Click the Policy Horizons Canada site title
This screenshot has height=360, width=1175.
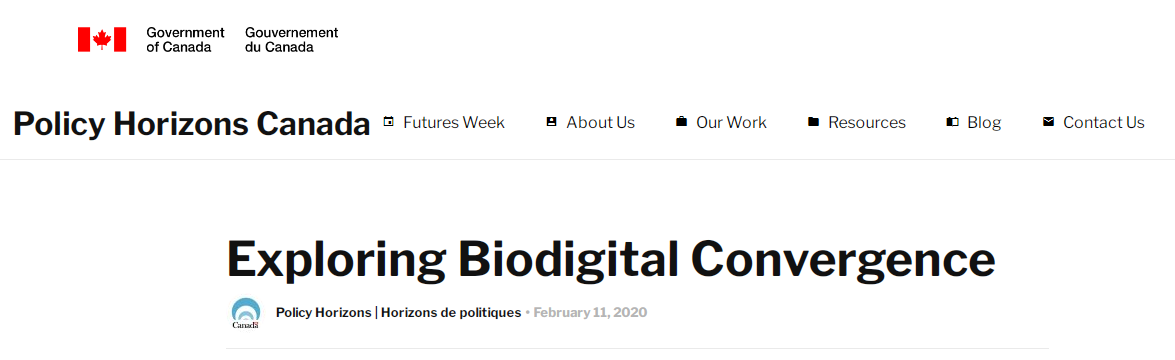pos(192,124)
